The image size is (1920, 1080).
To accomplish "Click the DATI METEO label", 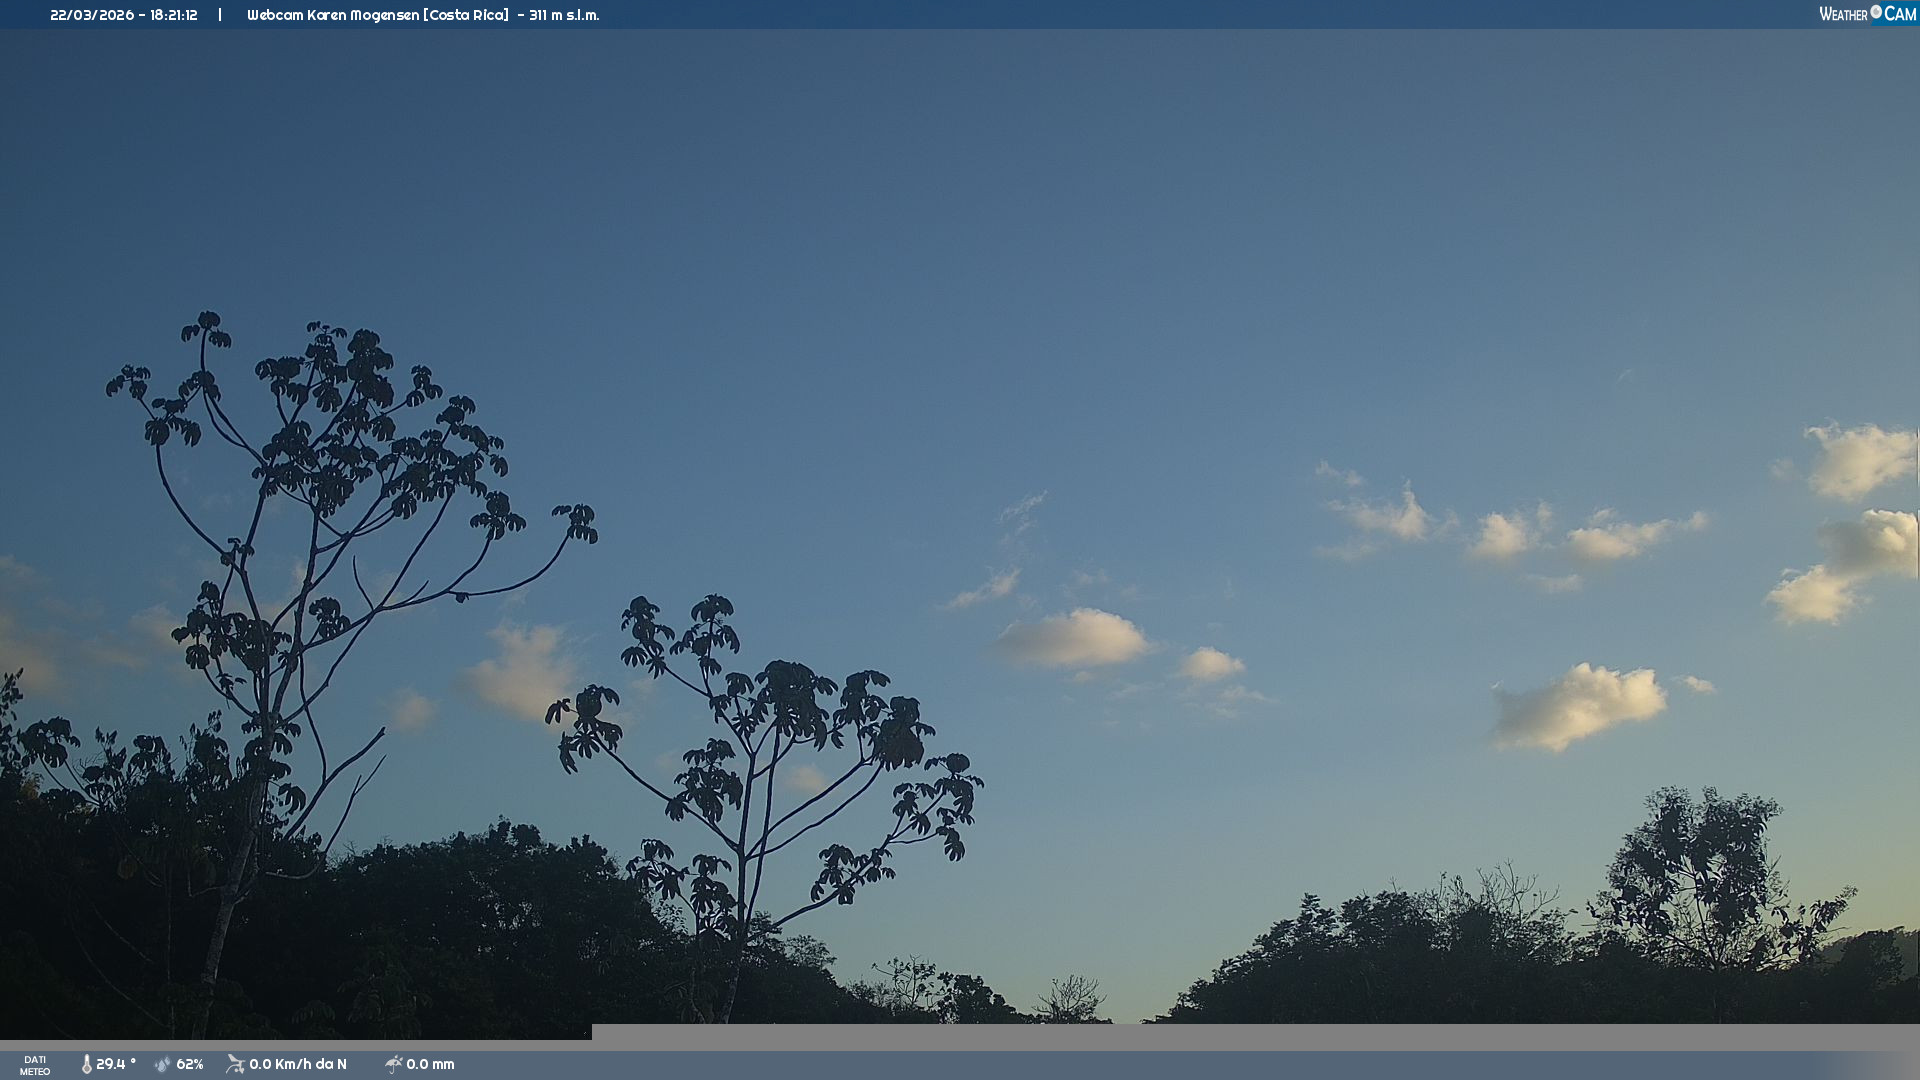I will click(35, 1065).
